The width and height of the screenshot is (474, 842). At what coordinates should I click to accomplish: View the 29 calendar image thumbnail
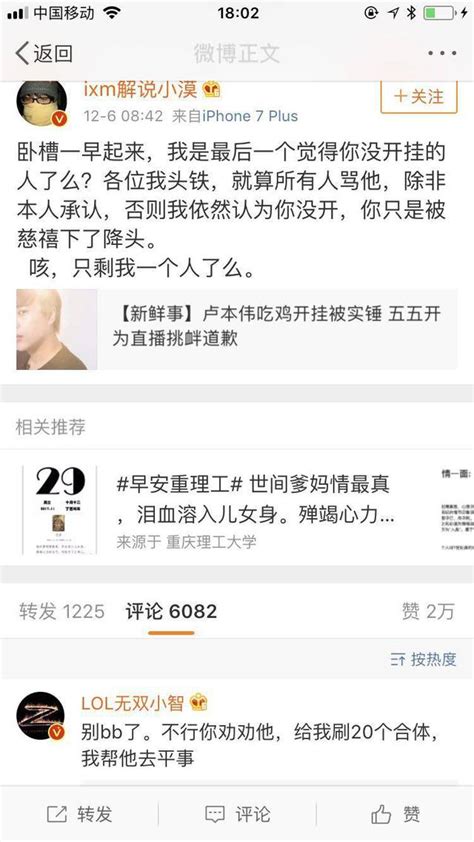click(x=60, y=510)
